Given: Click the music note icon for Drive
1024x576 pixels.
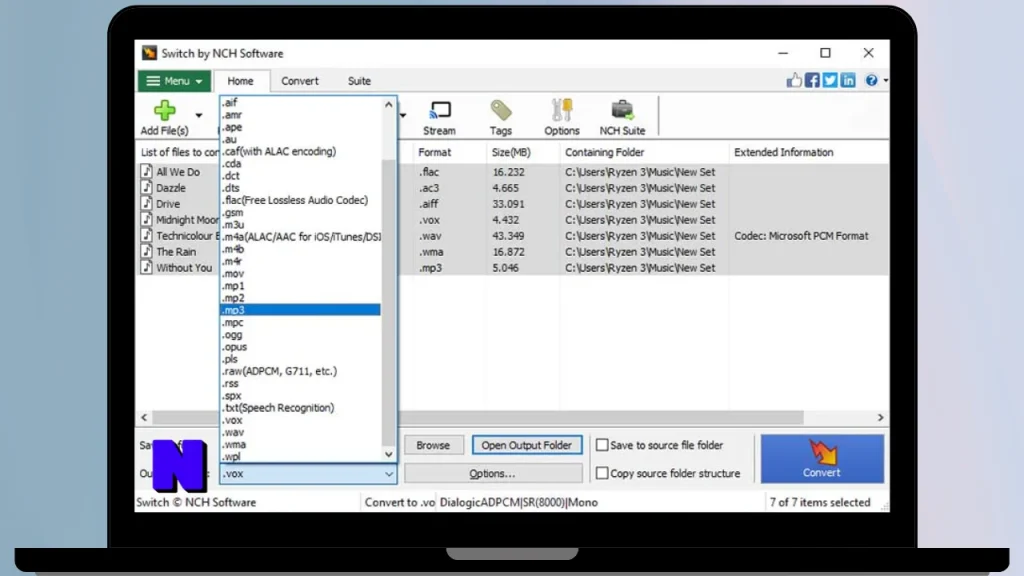Looking at the screenshot, I should pyautogui.click(x=146, y=203).
